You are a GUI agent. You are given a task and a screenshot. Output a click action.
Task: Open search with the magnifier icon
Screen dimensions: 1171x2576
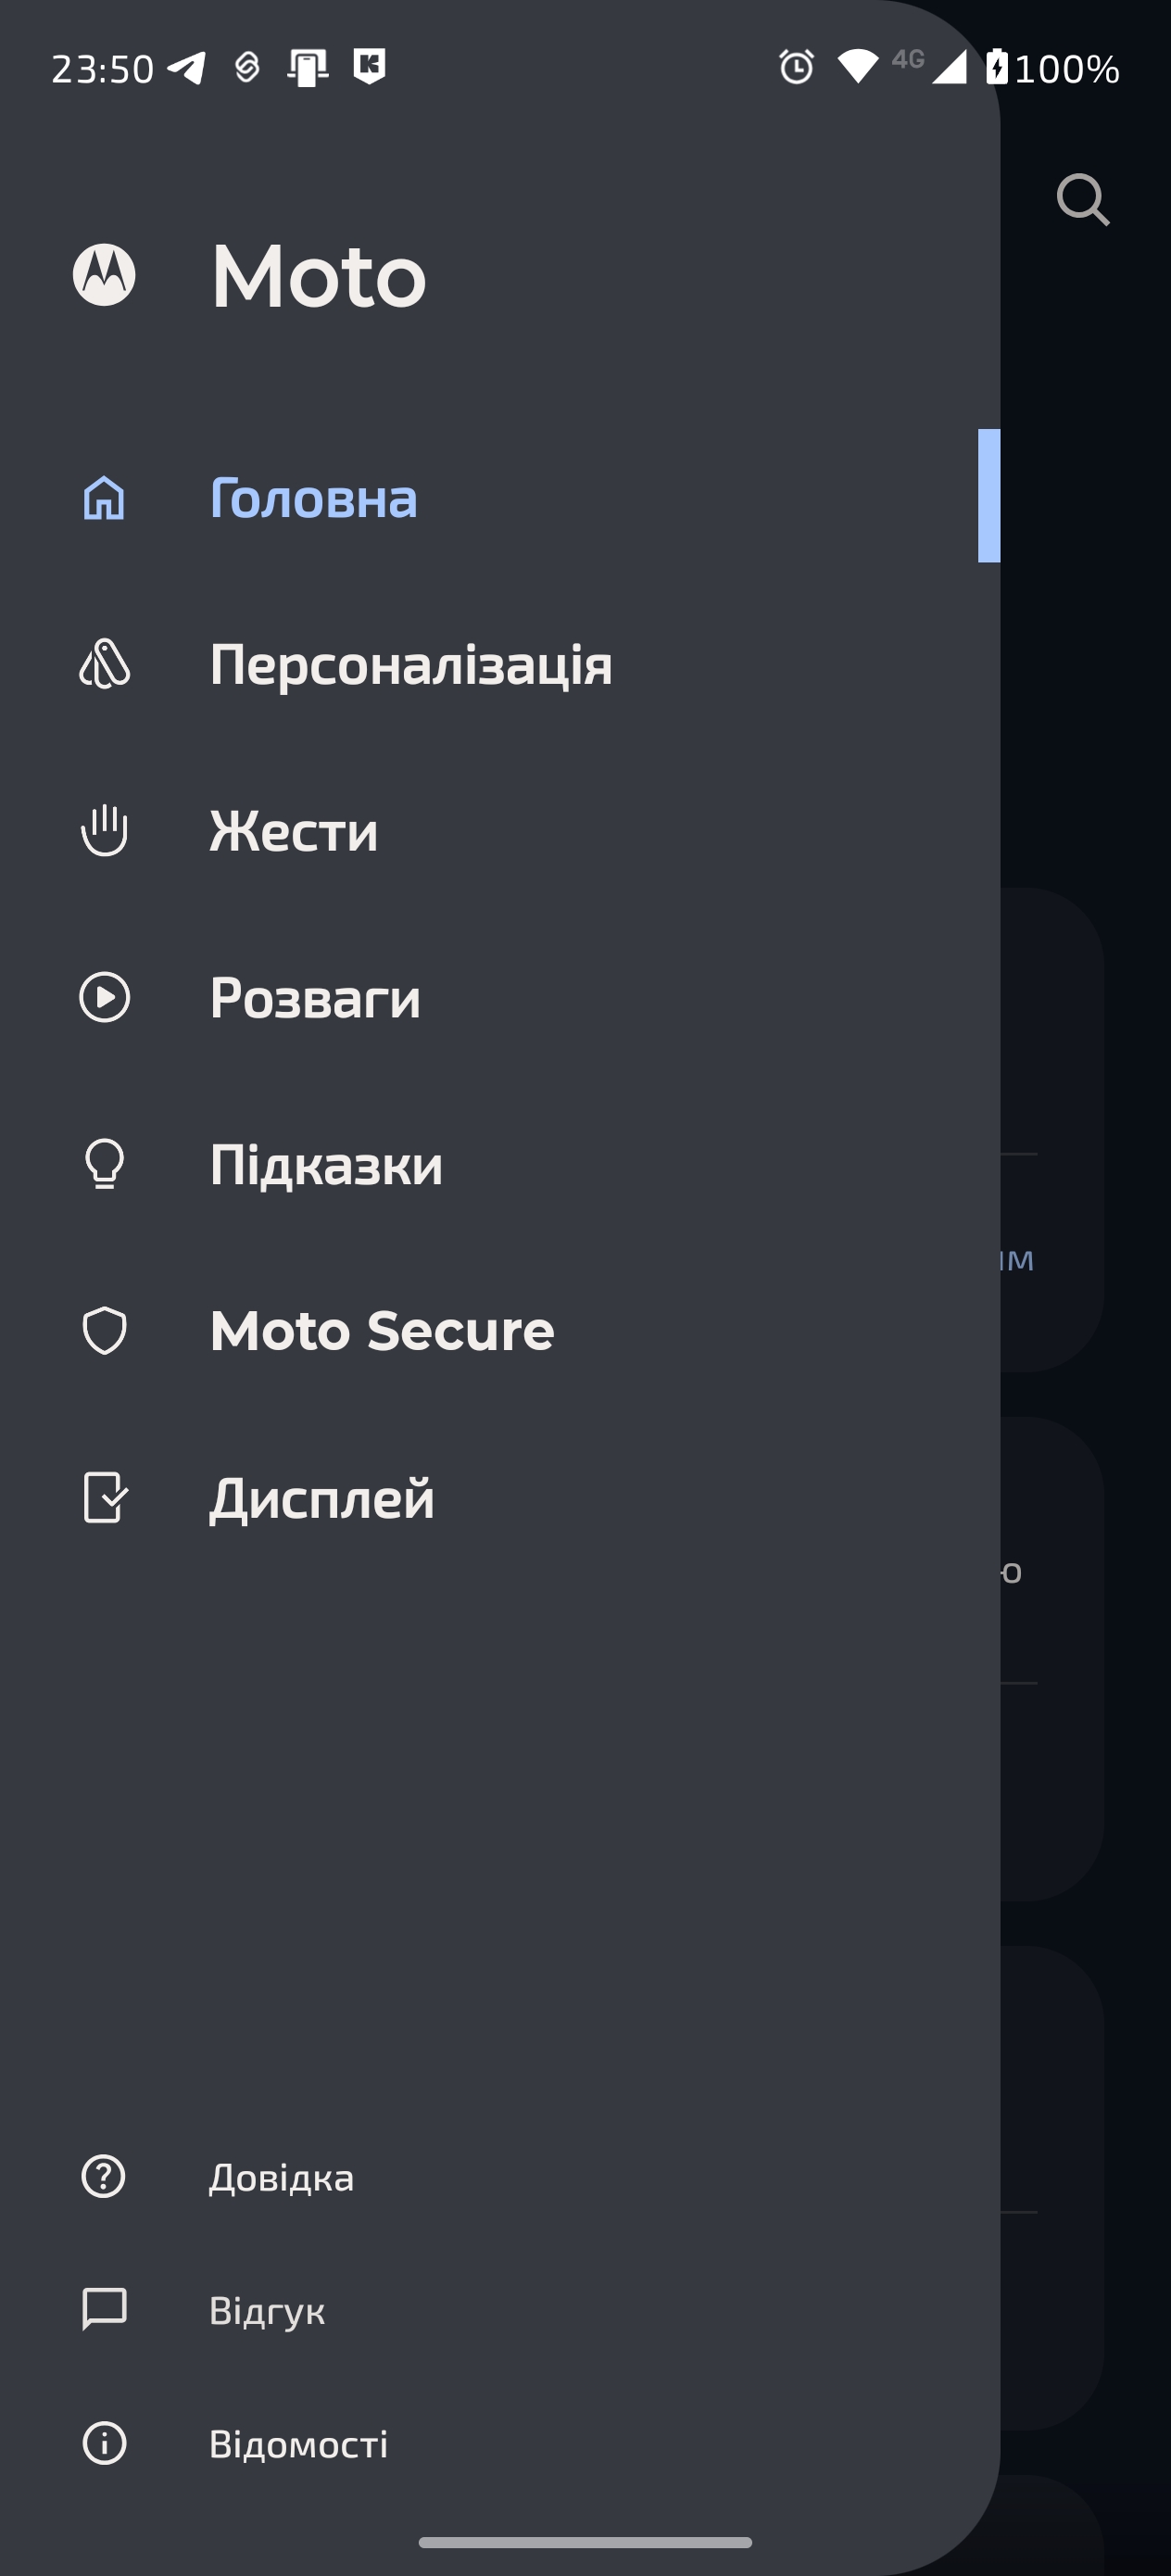tap(1082, 200)
